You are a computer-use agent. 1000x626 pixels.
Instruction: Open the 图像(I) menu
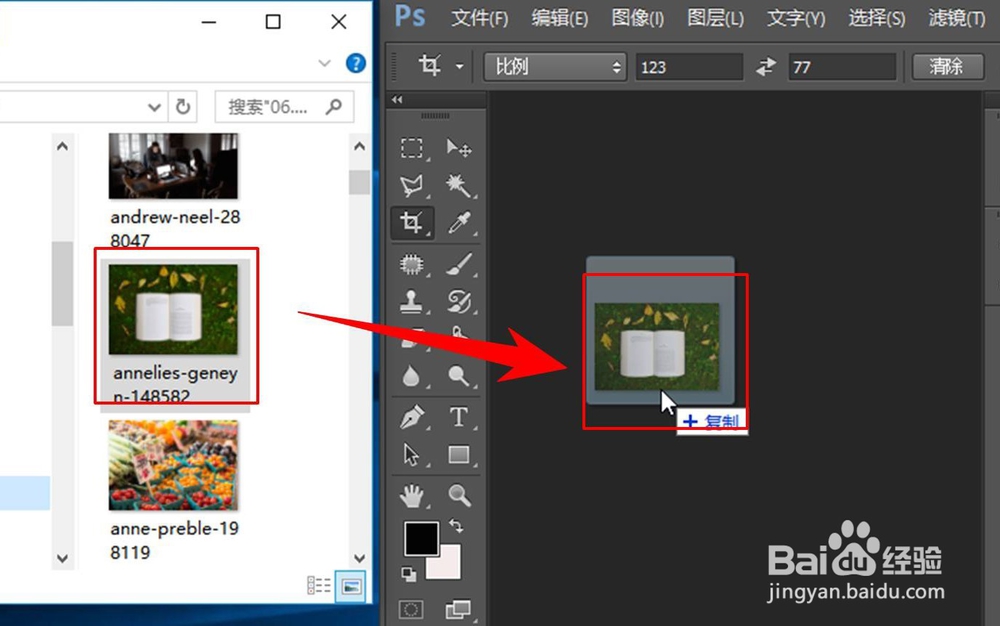[x=638, y=18]
